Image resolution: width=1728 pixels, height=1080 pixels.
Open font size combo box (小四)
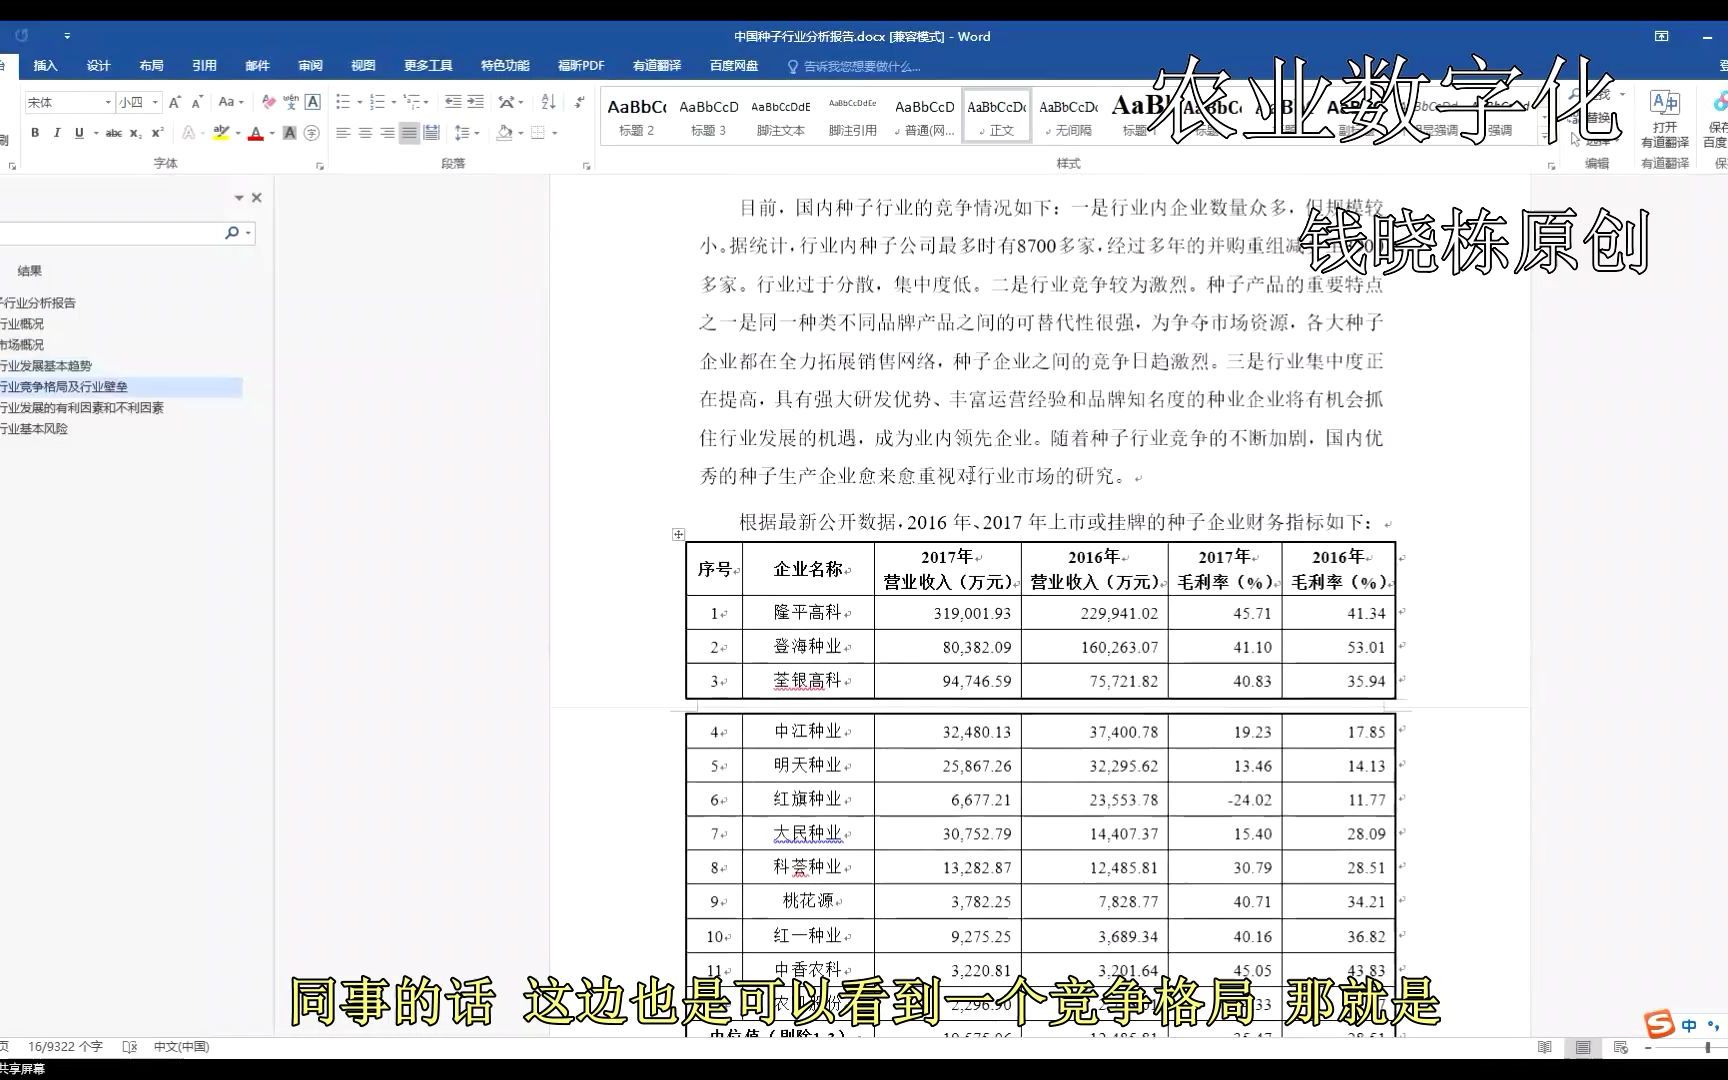(138, 102)
